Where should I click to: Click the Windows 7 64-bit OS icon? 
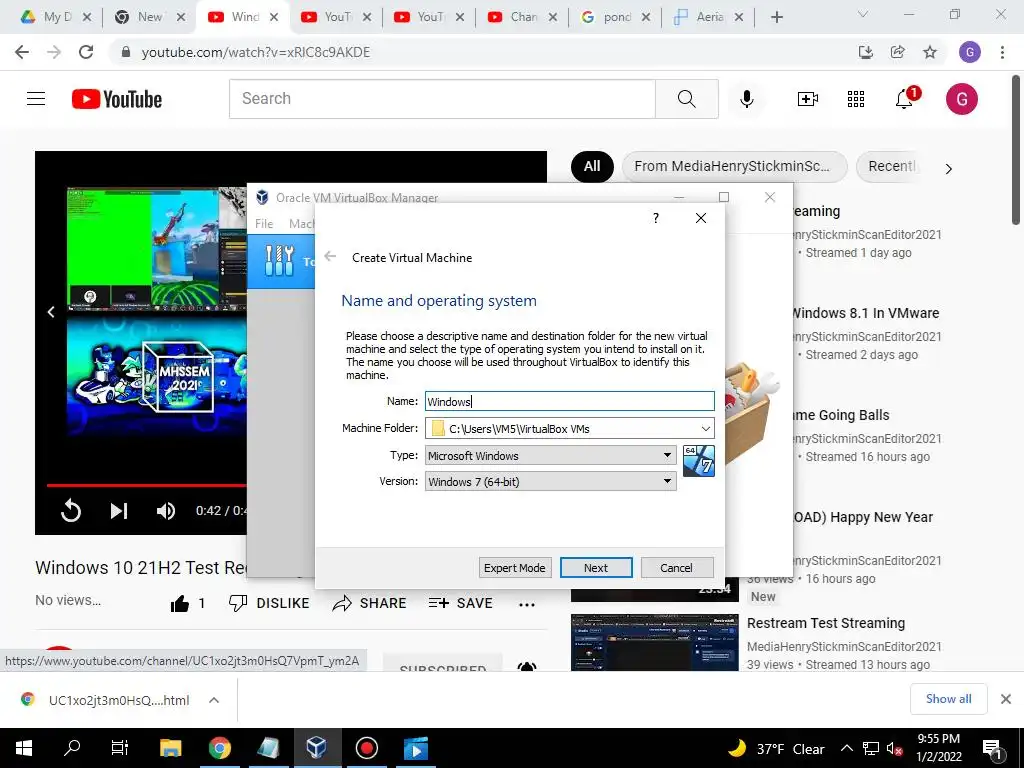point(699,460)
